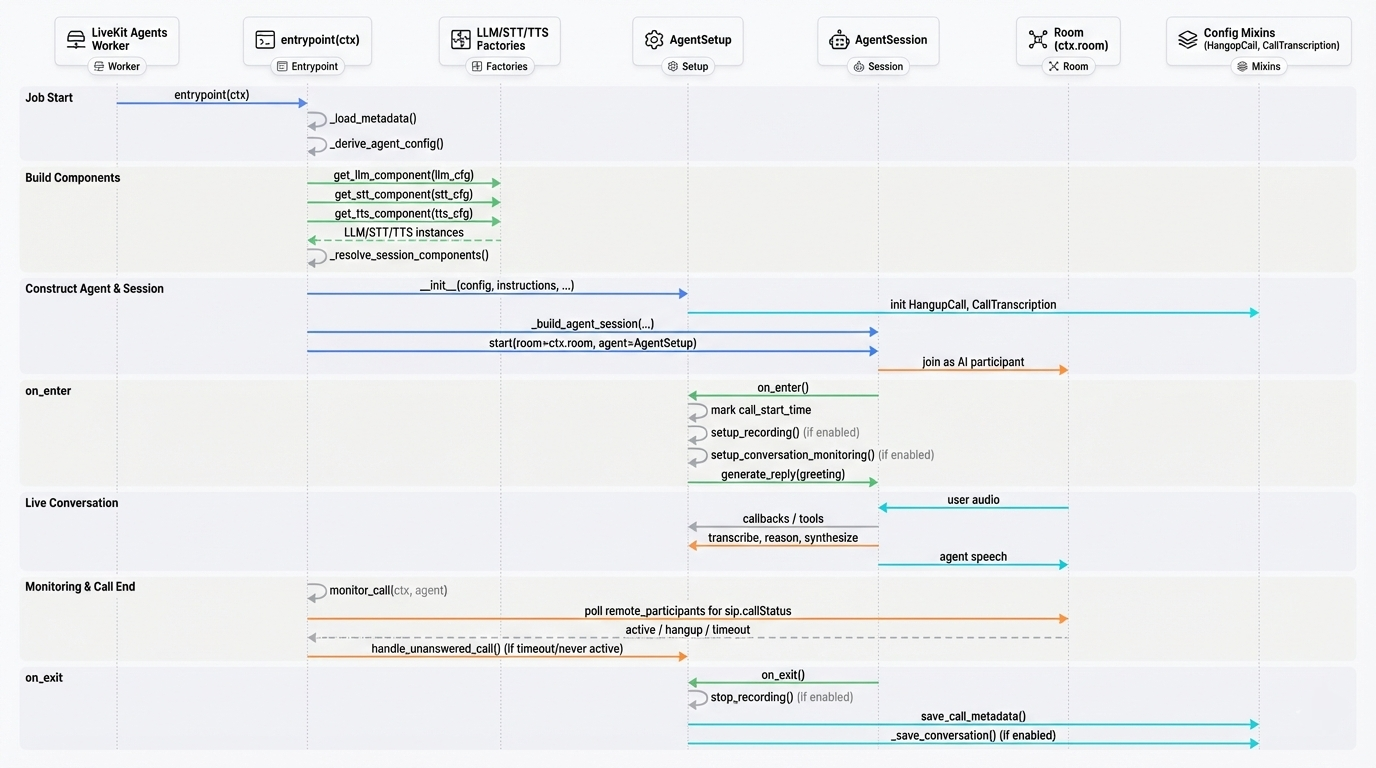This screenshot has height=768, width=1376.
Task: Click the LLM/STT/TTS Factories icon
Action: 460,40
